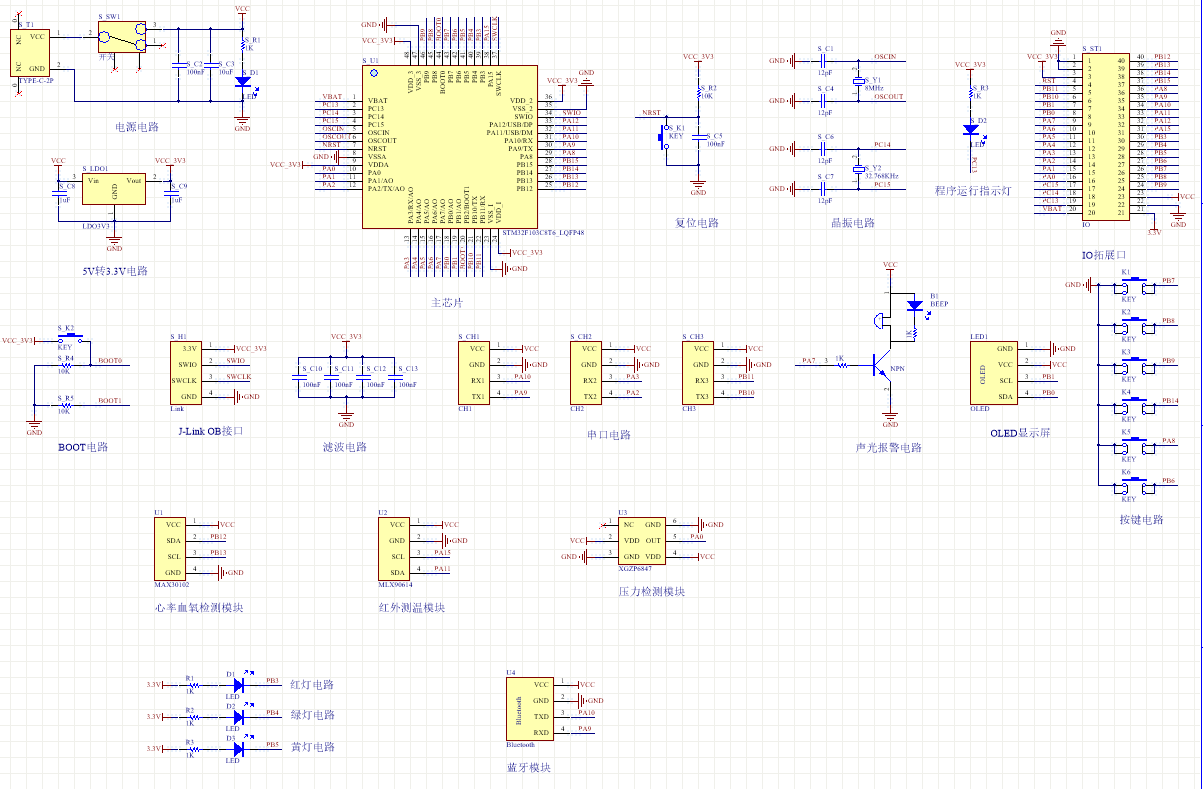Viewport: 1203px width, 789px height.
Task: Click the TYPE-C-2P connector S_T1
Action: coord(30,52)
